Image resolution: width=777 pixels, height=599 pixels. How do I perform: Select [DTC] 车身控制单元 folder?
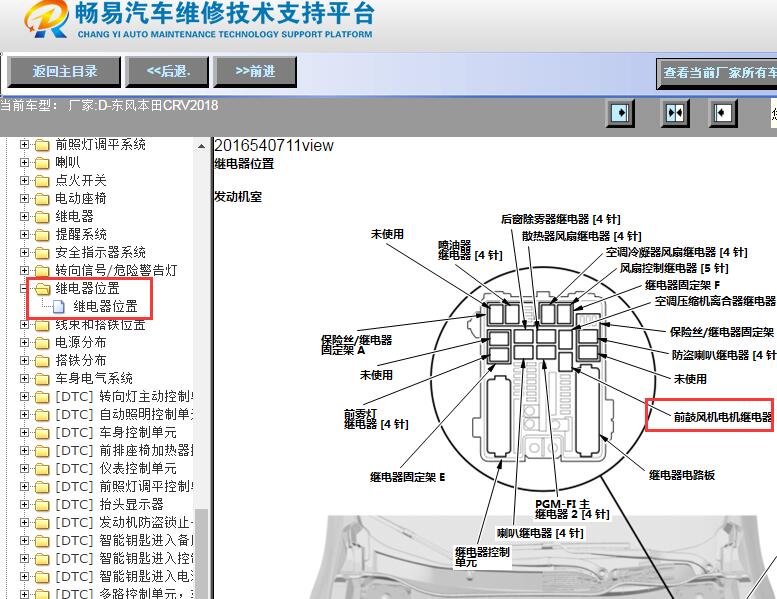(115, 433)
